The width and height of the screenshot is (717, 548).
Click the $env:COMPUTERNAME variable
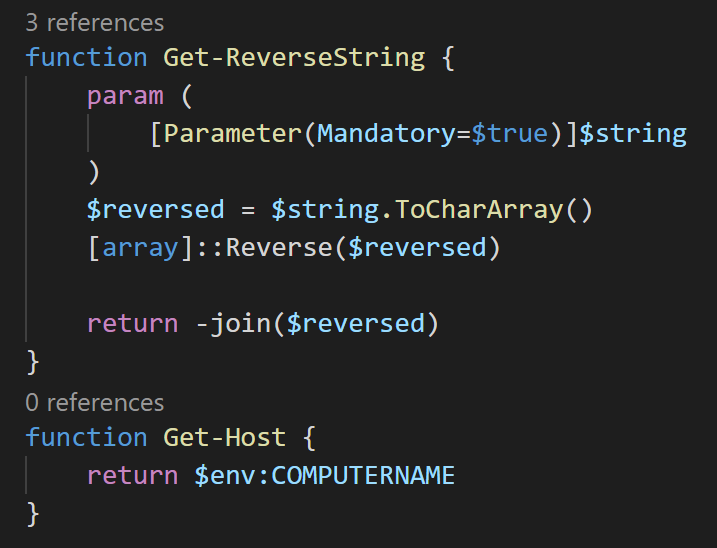click(325, 475)
